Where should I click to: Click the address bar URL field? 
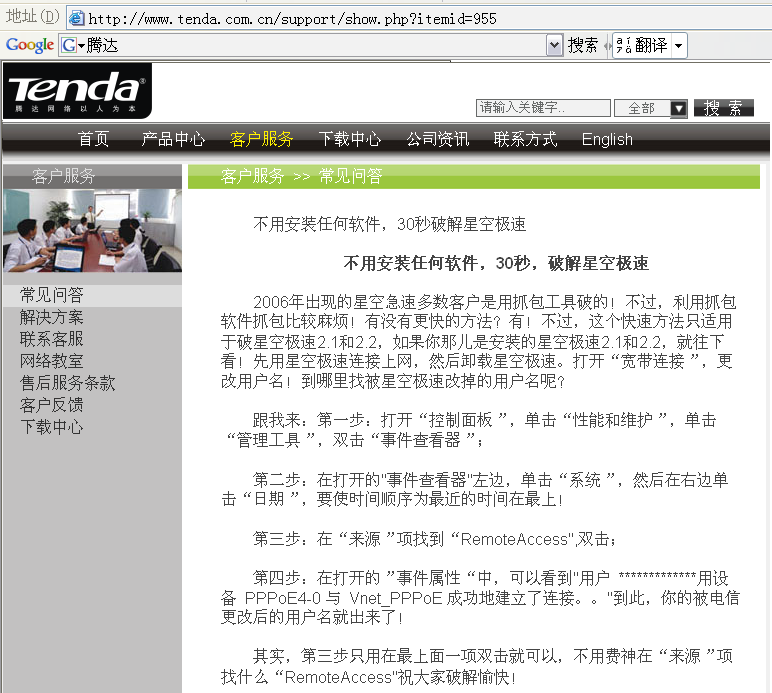[x=418, y=19]
